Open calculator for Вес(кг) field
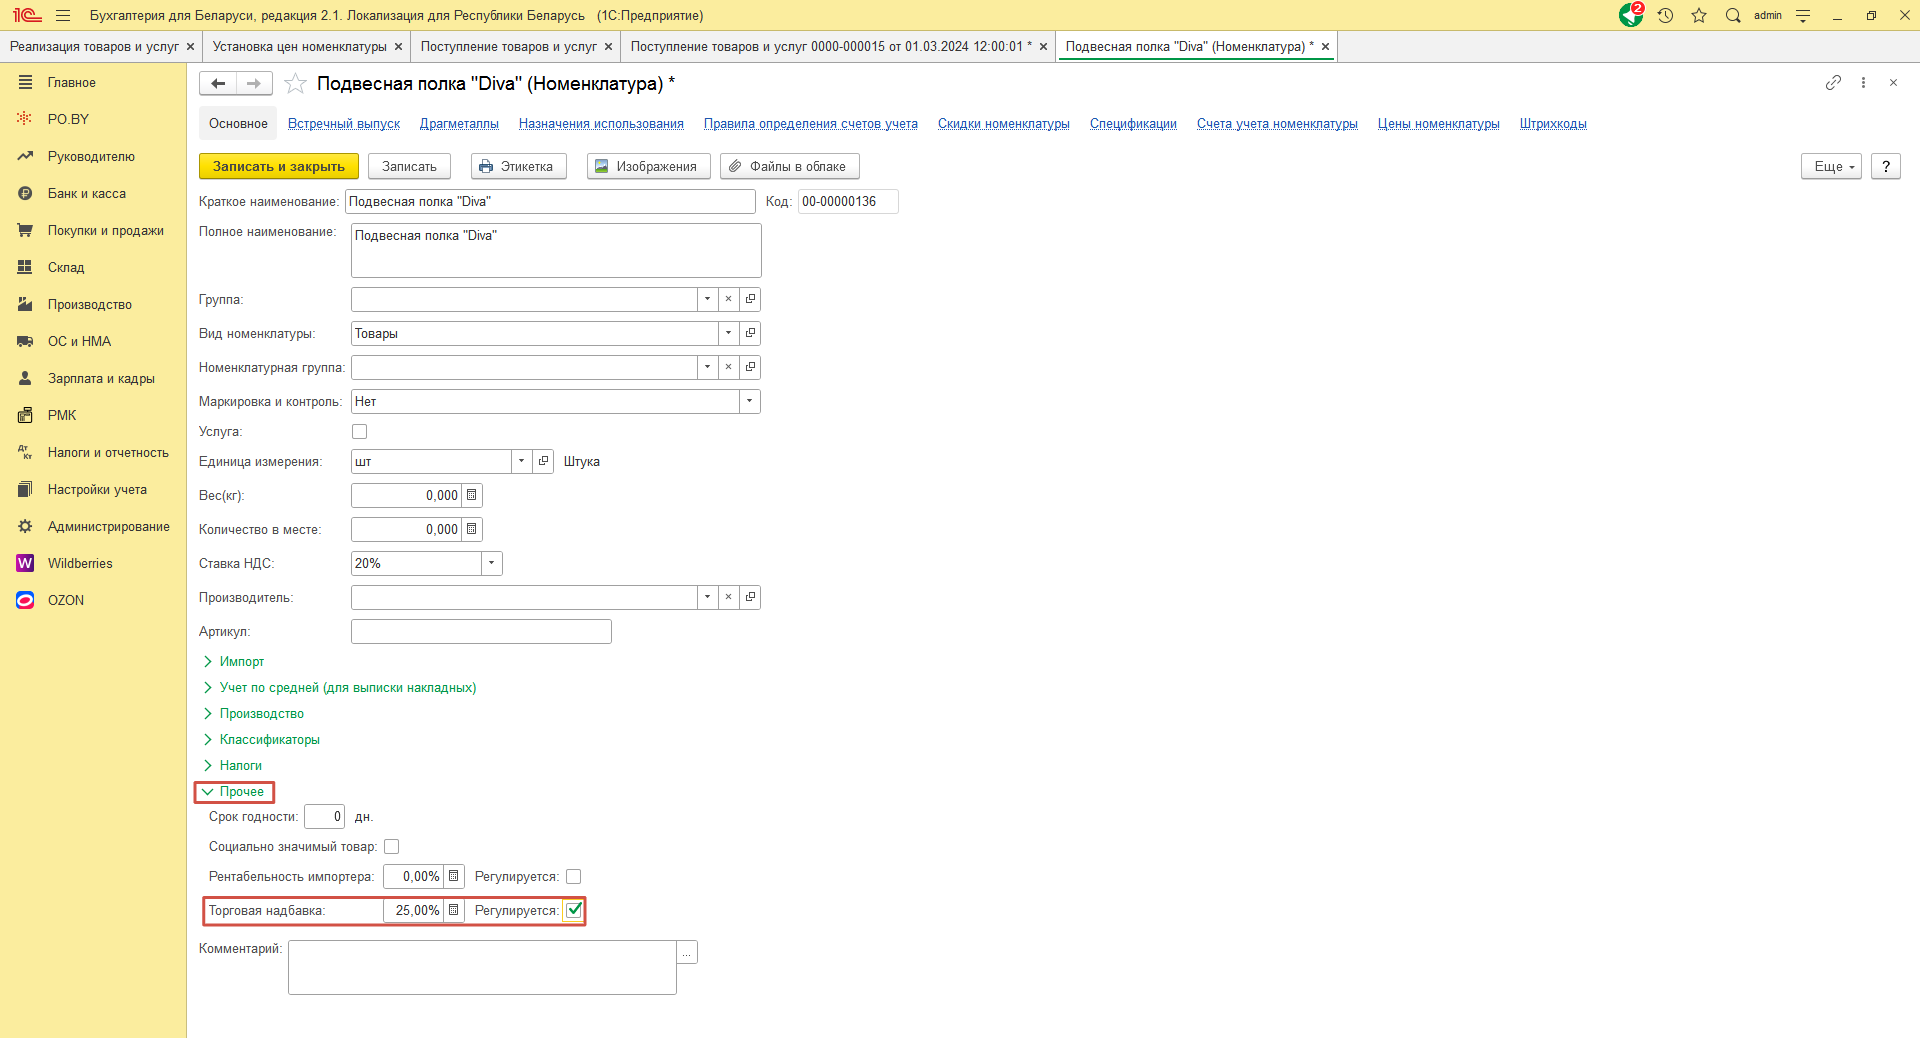The image size is (1920, 1038). coord(472,495)
